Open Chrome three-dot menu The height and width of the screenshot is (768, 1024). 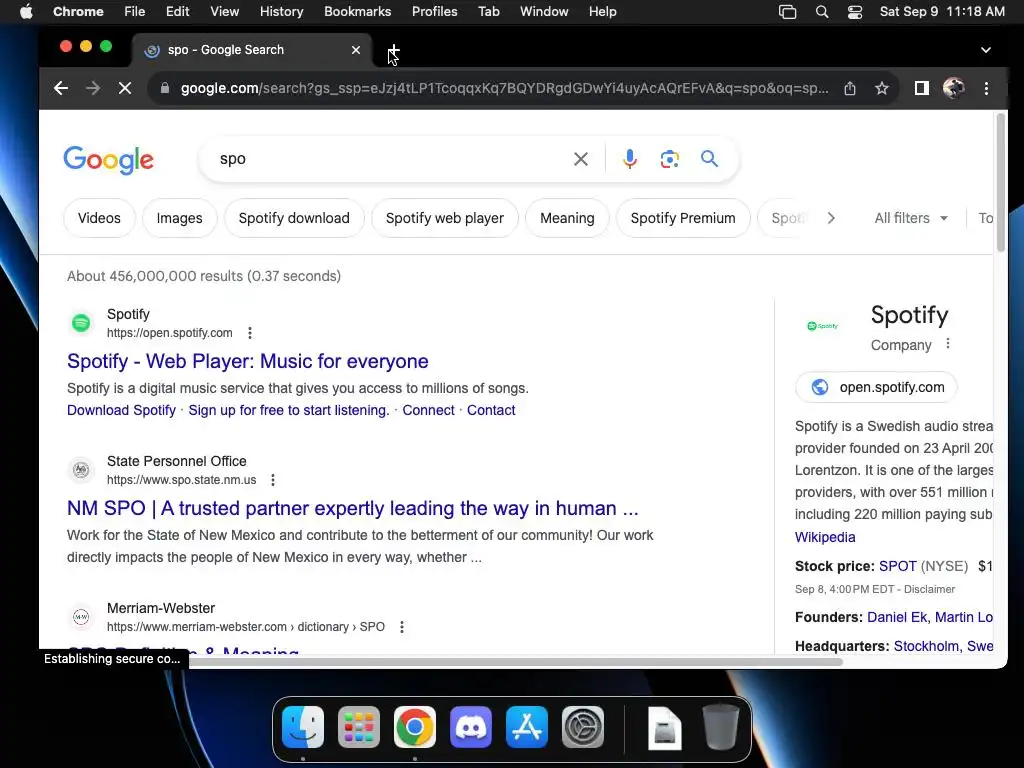(x=986, y=88)
